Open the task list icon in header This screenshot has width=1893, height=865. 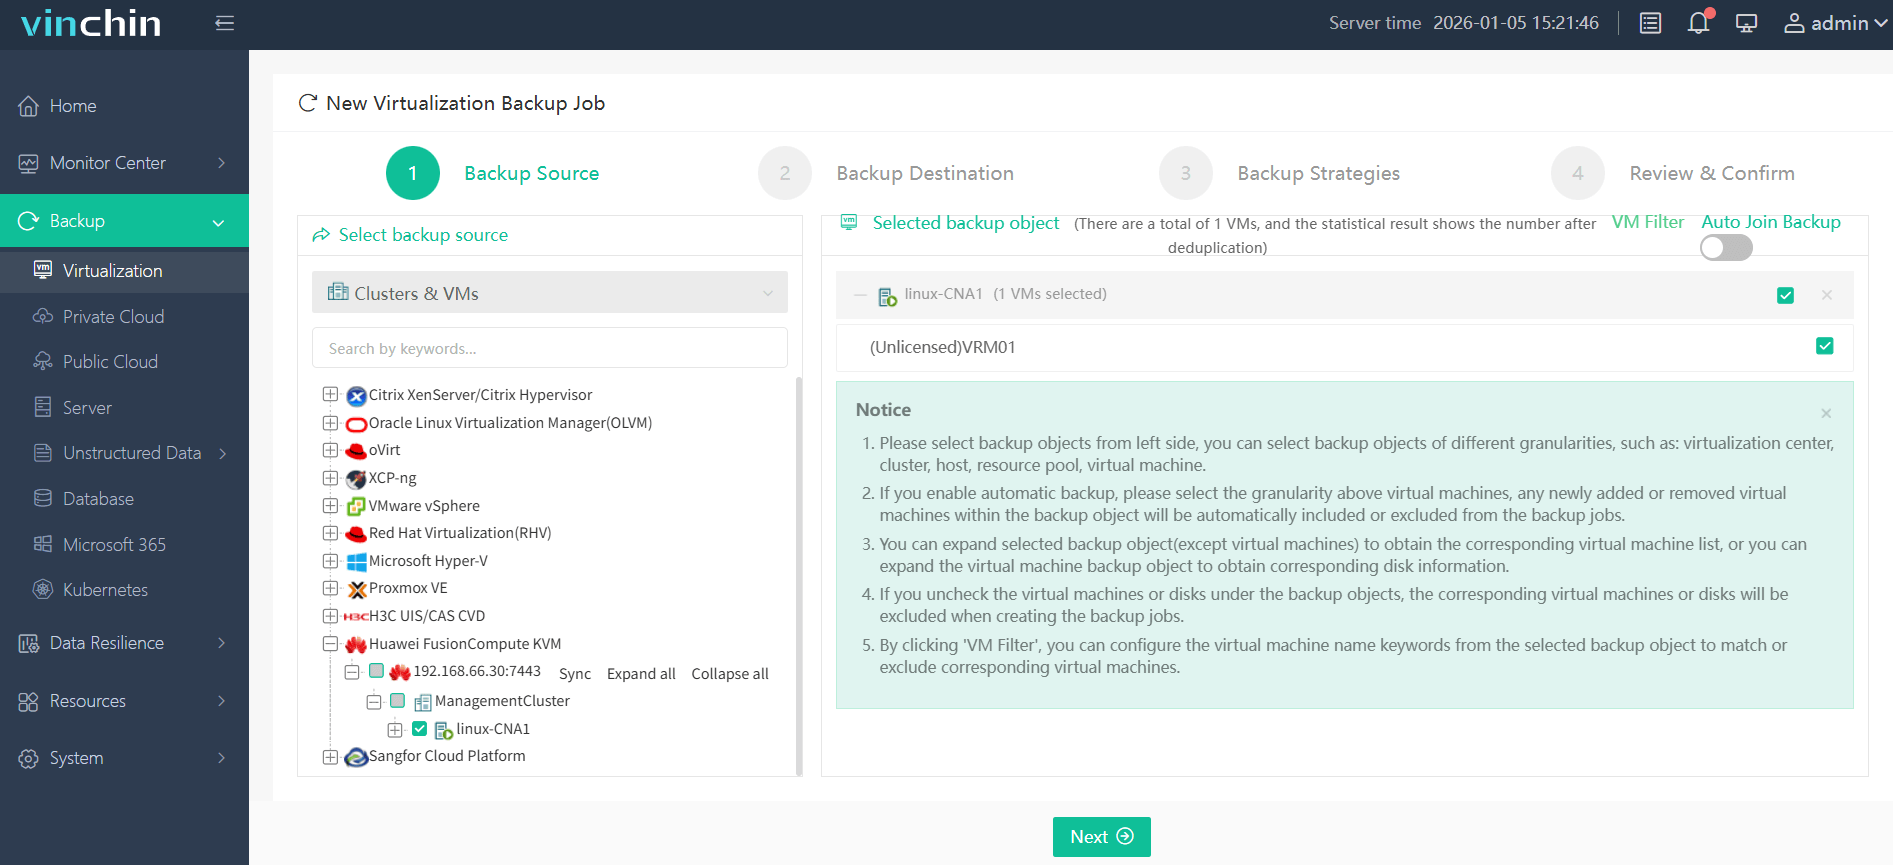pos(1650,23)
